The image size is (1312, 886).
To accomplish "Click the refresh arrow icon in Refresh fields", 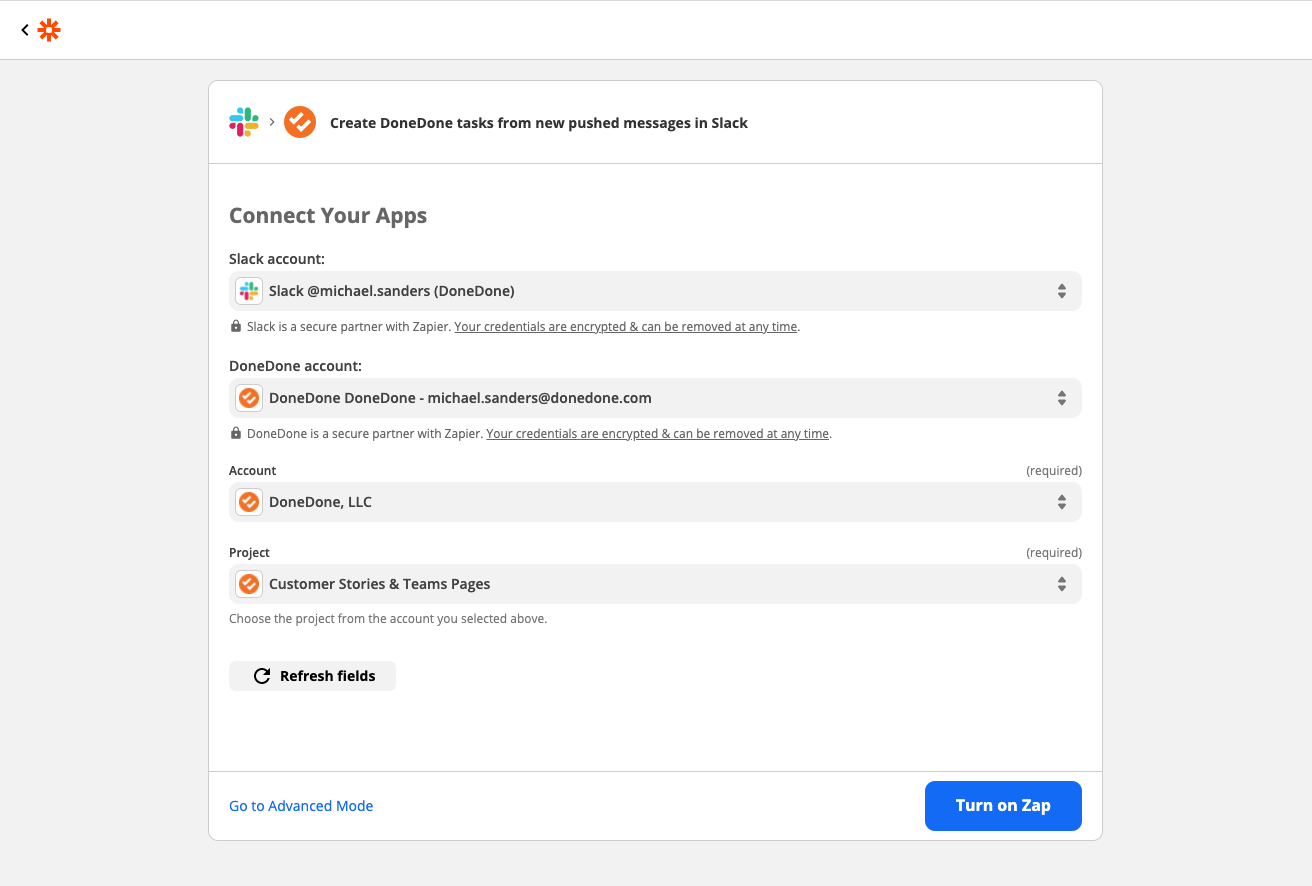I will tap(262, 676).
